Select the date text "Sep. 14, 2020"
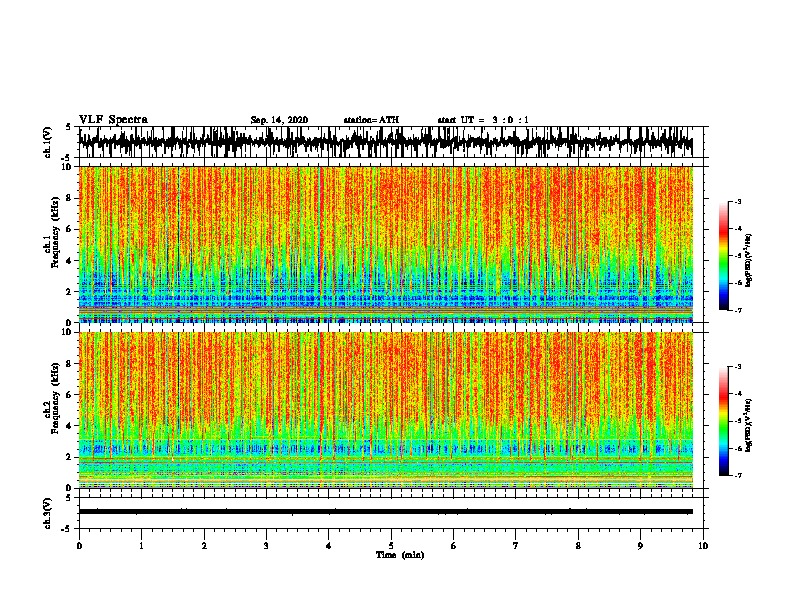The width and height of the screenshot is (792, 612). tap(279, 120)
